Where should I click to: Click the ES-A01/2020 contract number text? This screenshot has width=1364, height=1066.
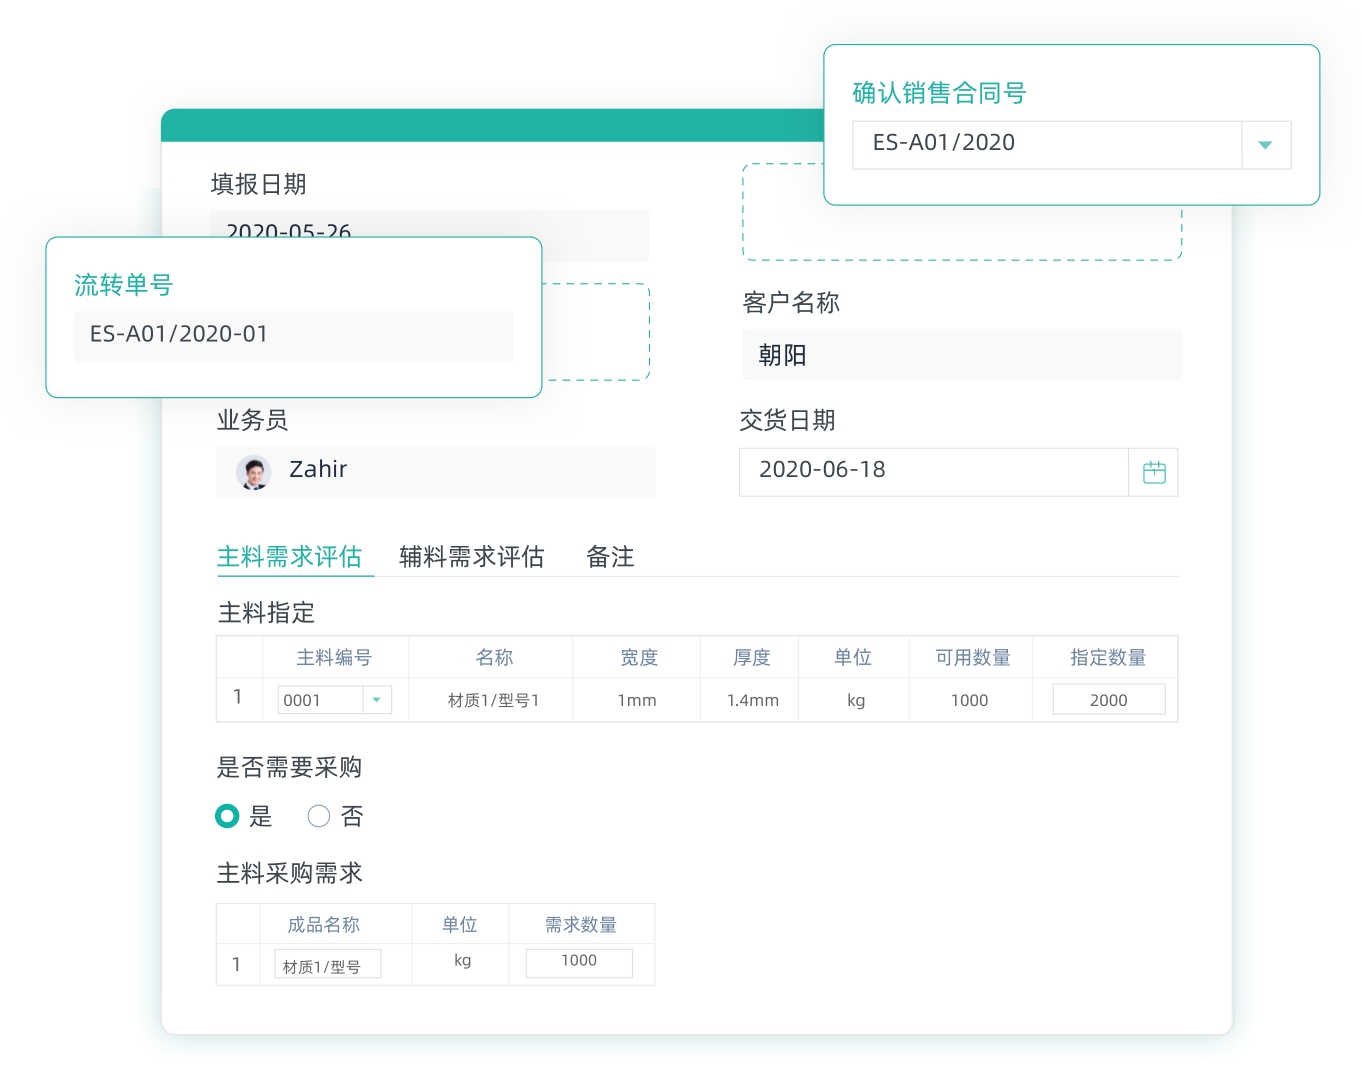(x=943, y=143)
